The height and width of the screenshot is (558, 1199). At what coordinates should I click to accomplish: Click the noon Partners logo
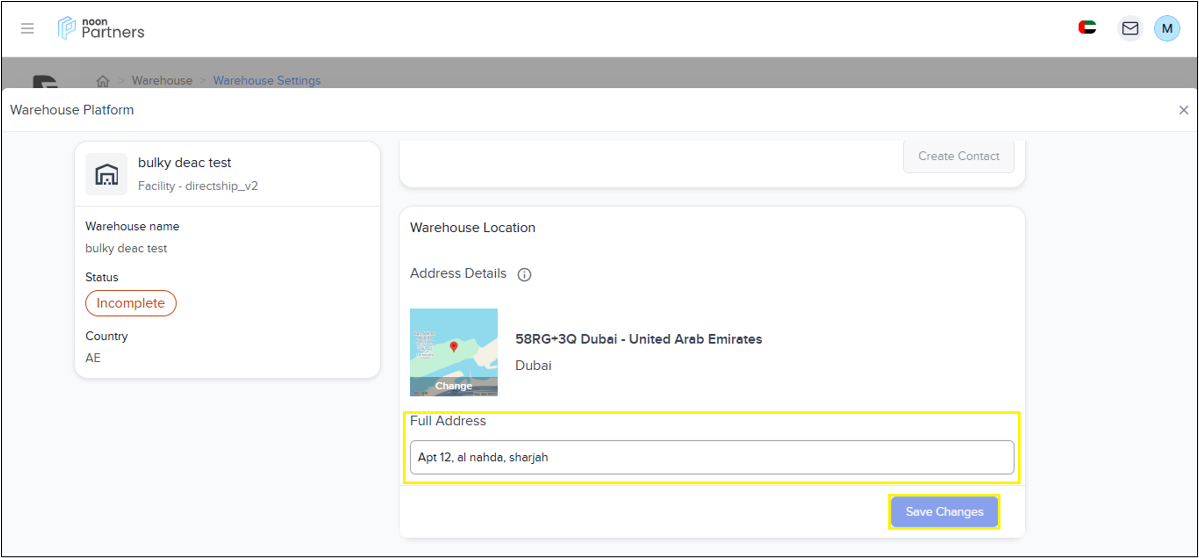click(101, 28)
